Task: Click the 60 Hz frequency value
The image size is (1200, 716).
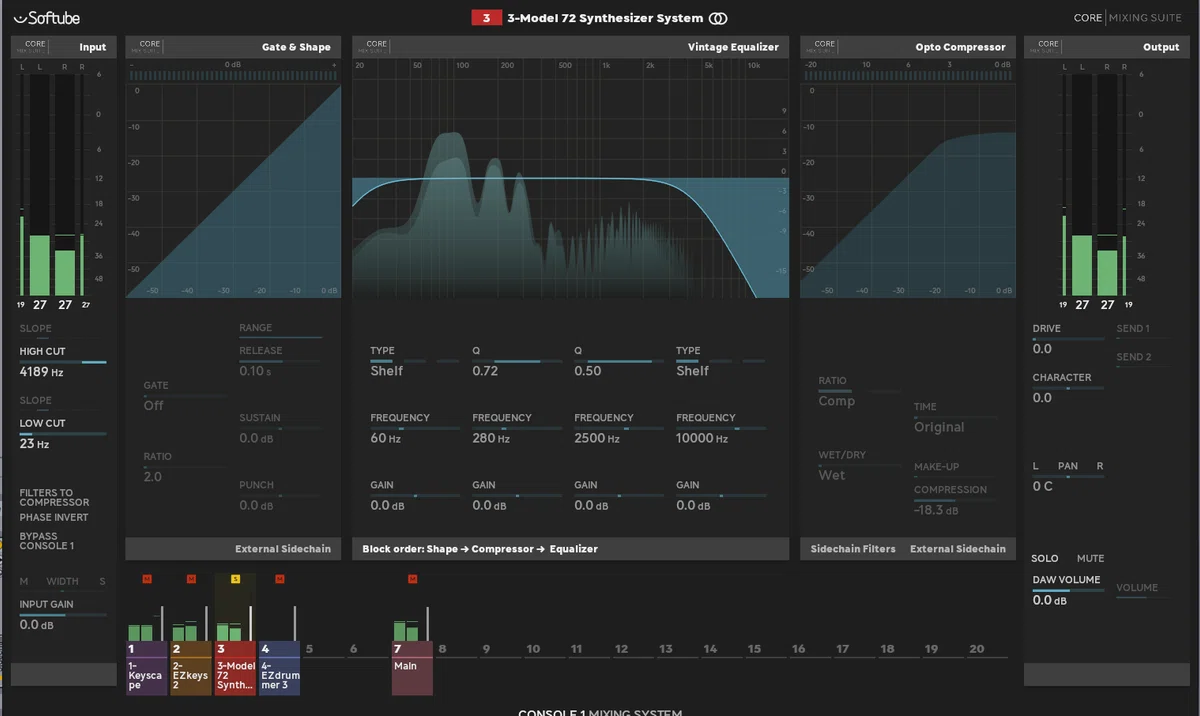Action: click(x=385, y=438)
